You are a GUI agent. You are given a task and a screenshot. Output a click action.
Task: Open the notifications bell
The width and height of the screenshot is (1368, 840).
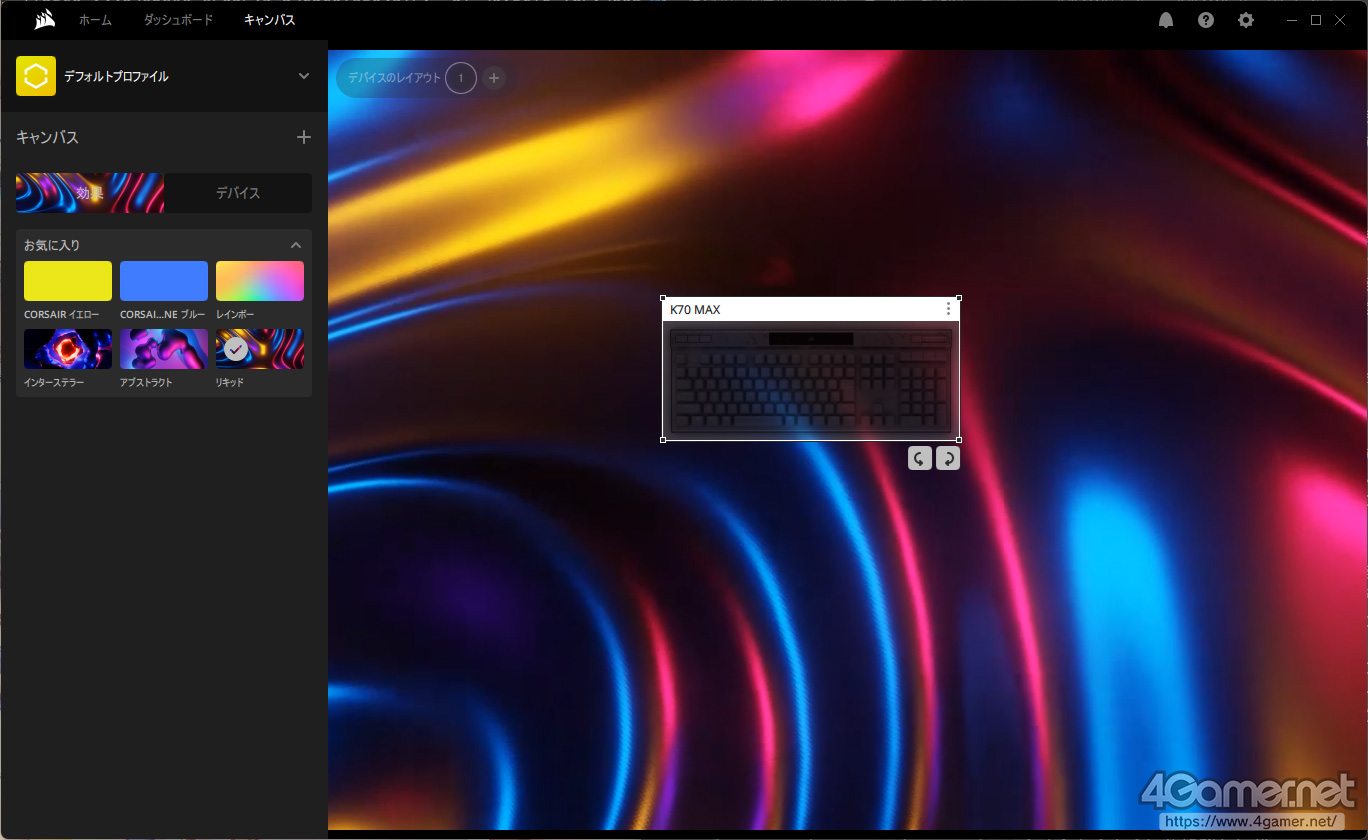tap(1166, 20)
